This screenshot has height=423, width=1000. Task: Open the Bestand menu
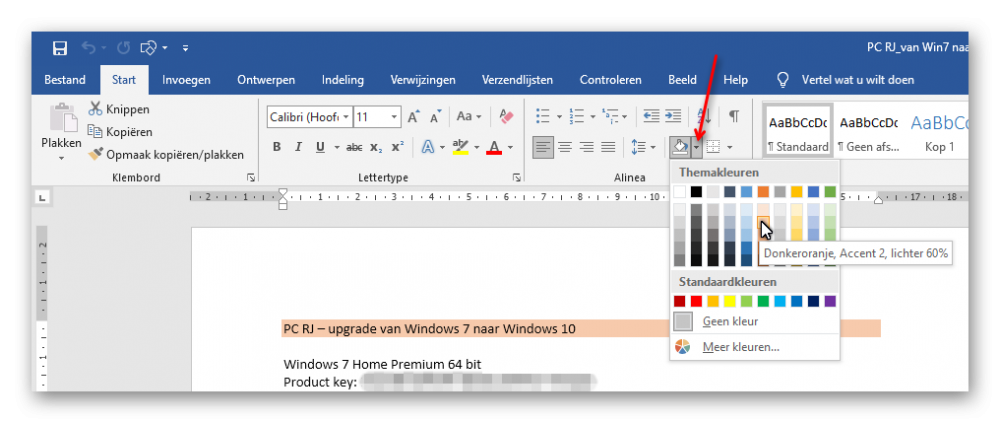64,80
